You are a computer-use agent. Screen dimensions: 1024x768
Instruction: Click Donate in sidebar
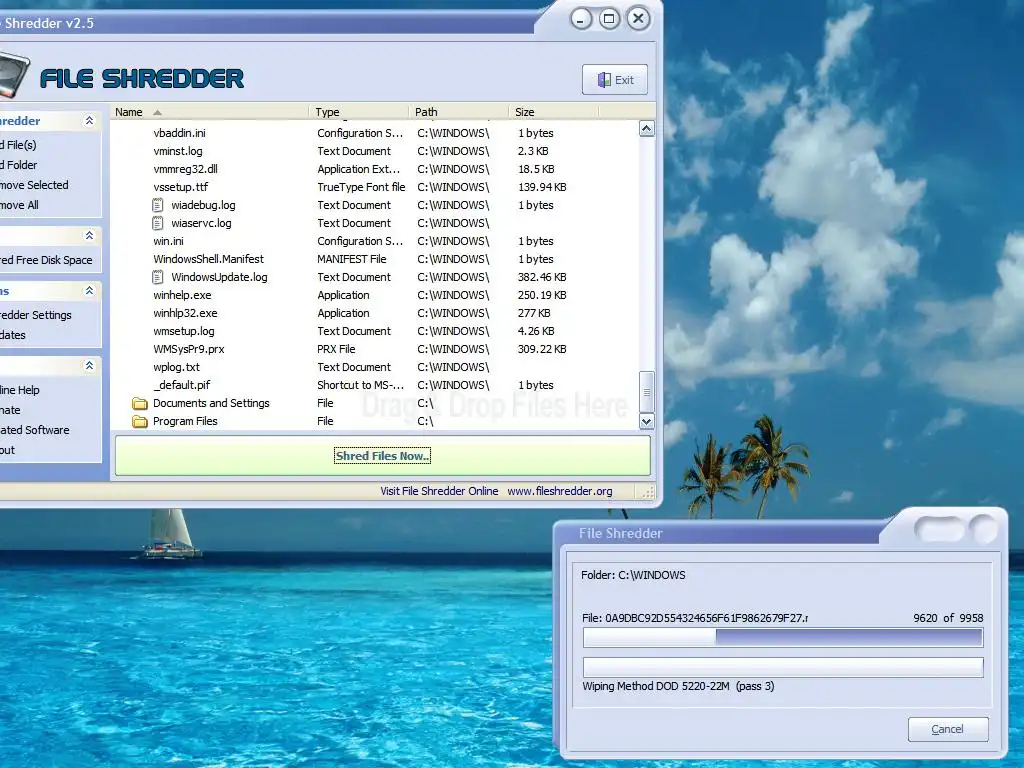[10, 410]
